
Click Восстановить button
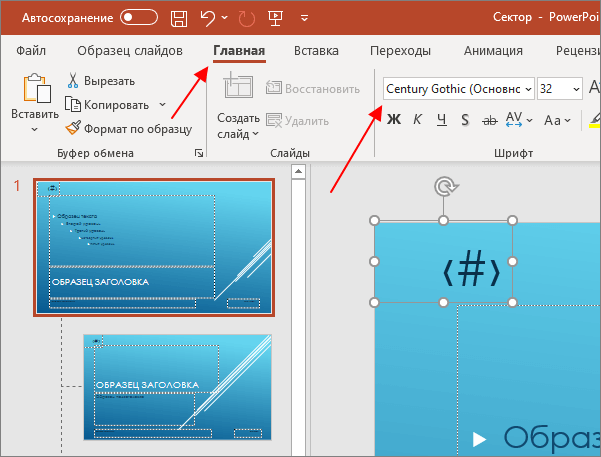click(313, 89)
